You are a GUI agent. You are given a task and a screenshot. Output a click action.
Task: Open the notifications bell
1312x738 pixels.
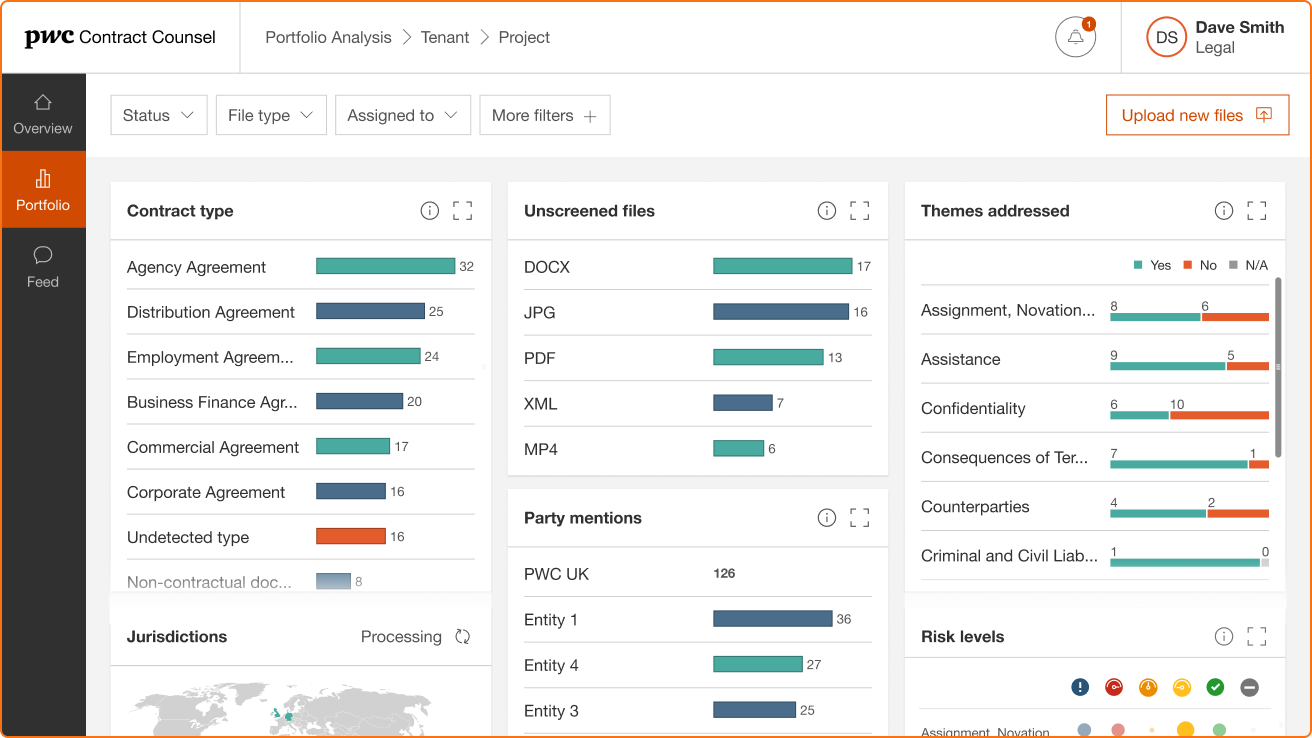[1075, 38]
